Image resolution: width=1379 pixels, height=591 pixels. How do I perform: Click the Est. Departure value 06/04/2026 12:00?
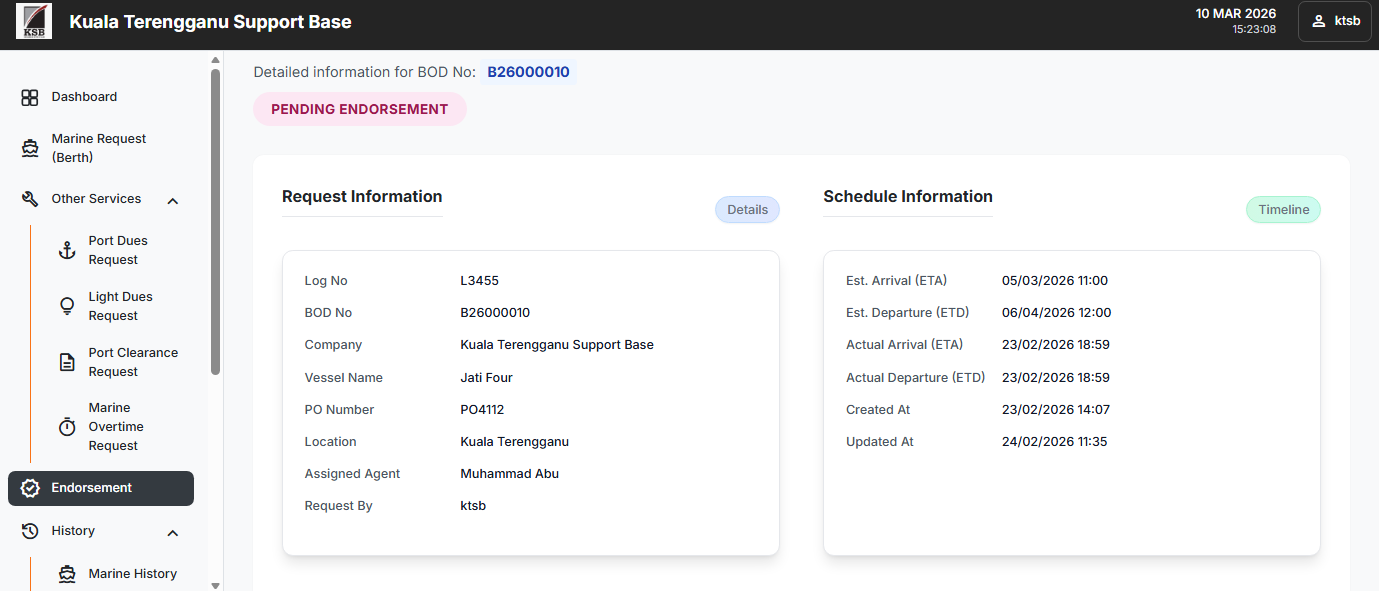(1056, 313)
